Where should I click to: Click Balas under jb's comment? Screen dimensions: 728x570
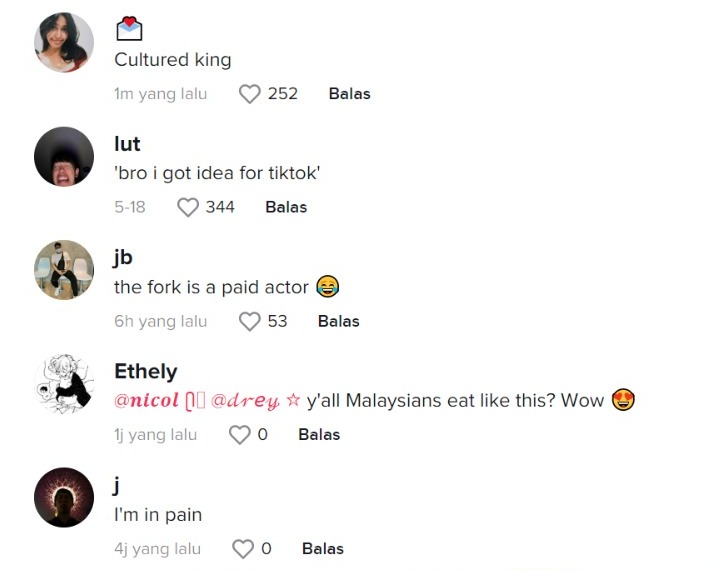point(338,321)
